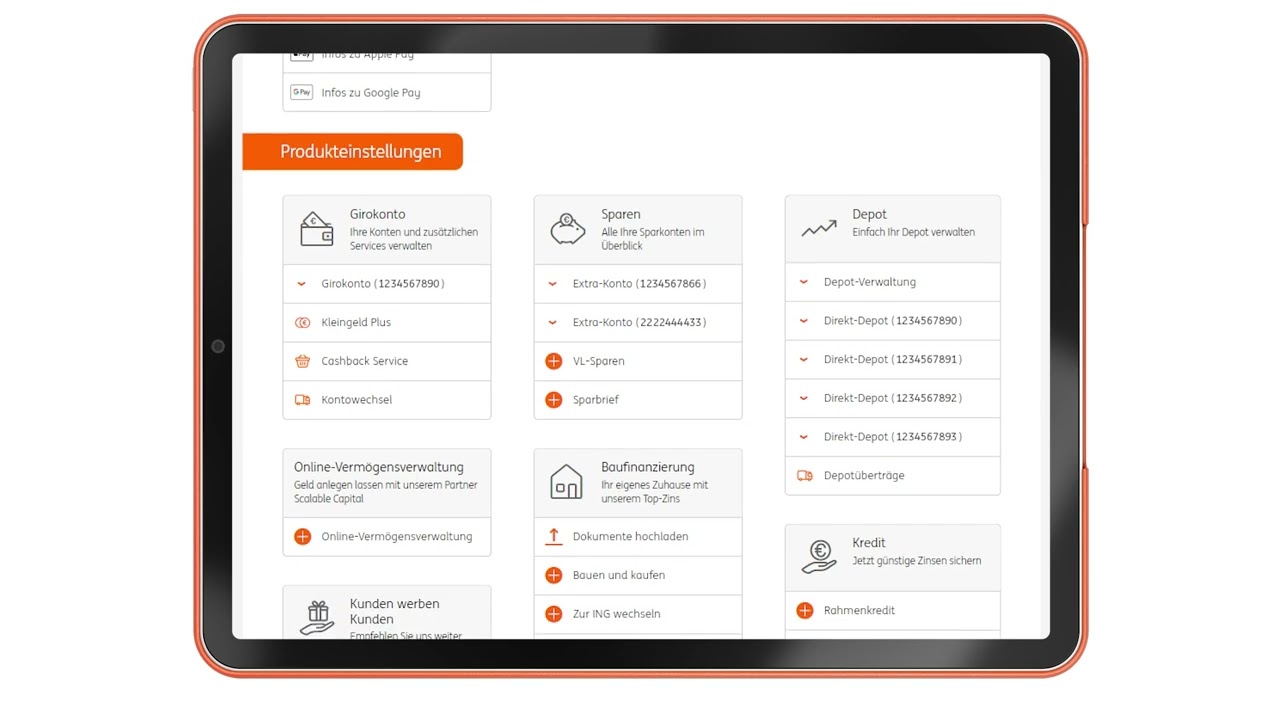Click the plus icon beside VL-Sparen

tap(554, 361)
